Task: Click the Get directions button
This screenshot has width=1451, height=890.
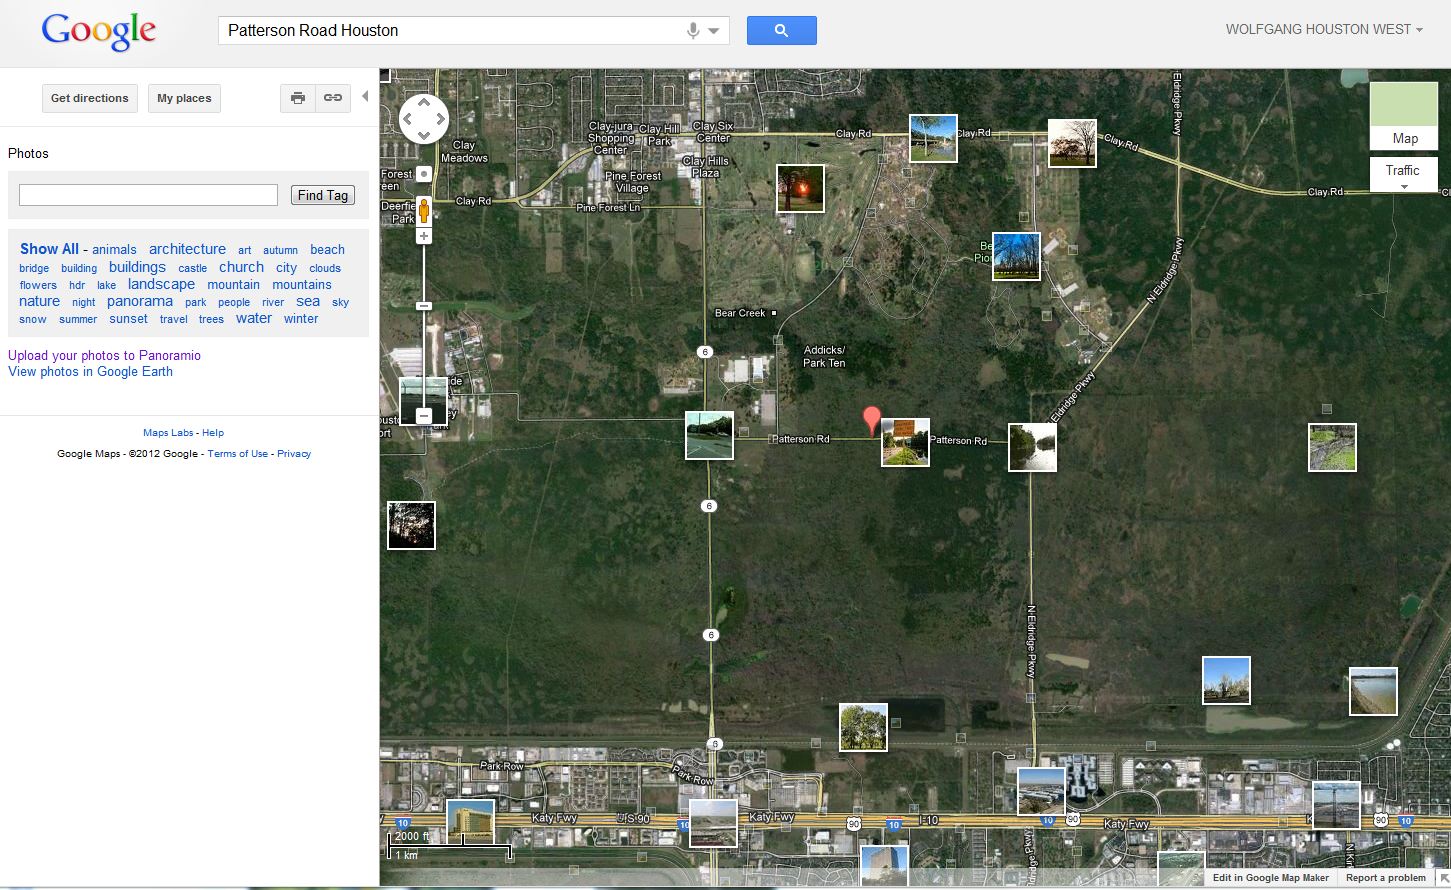Action: (x=89, y=98)
